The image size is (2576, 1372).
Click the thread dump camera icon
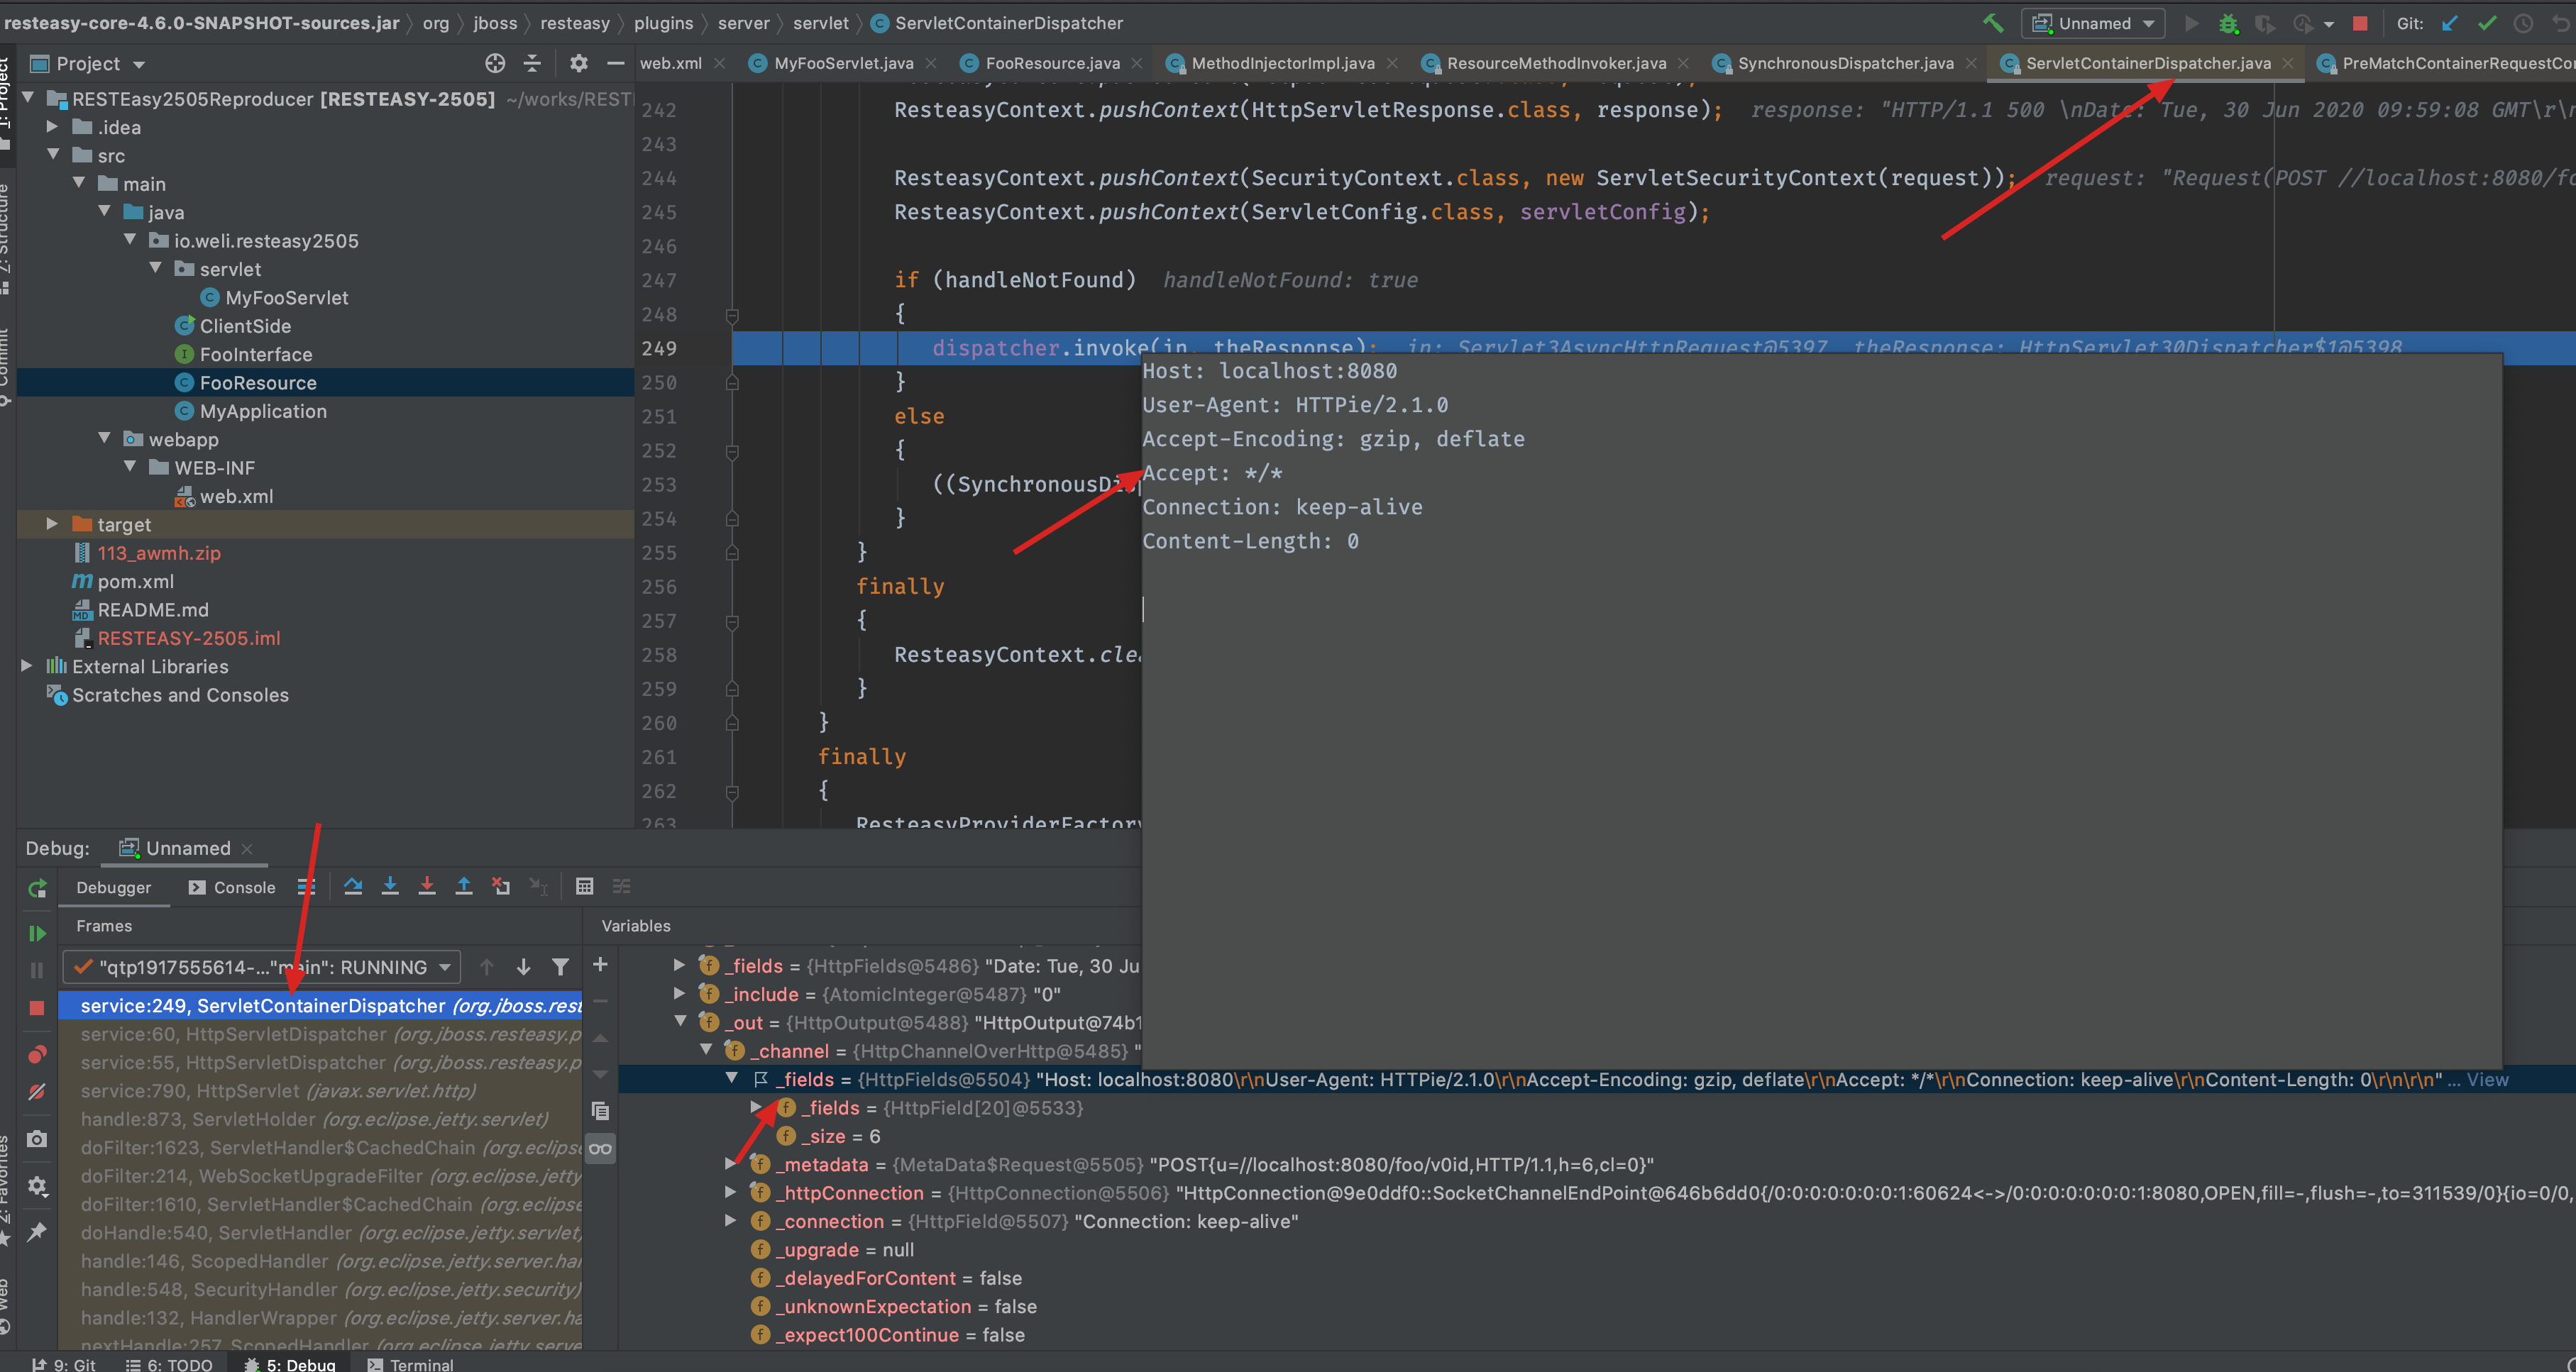coord(37,1139)
